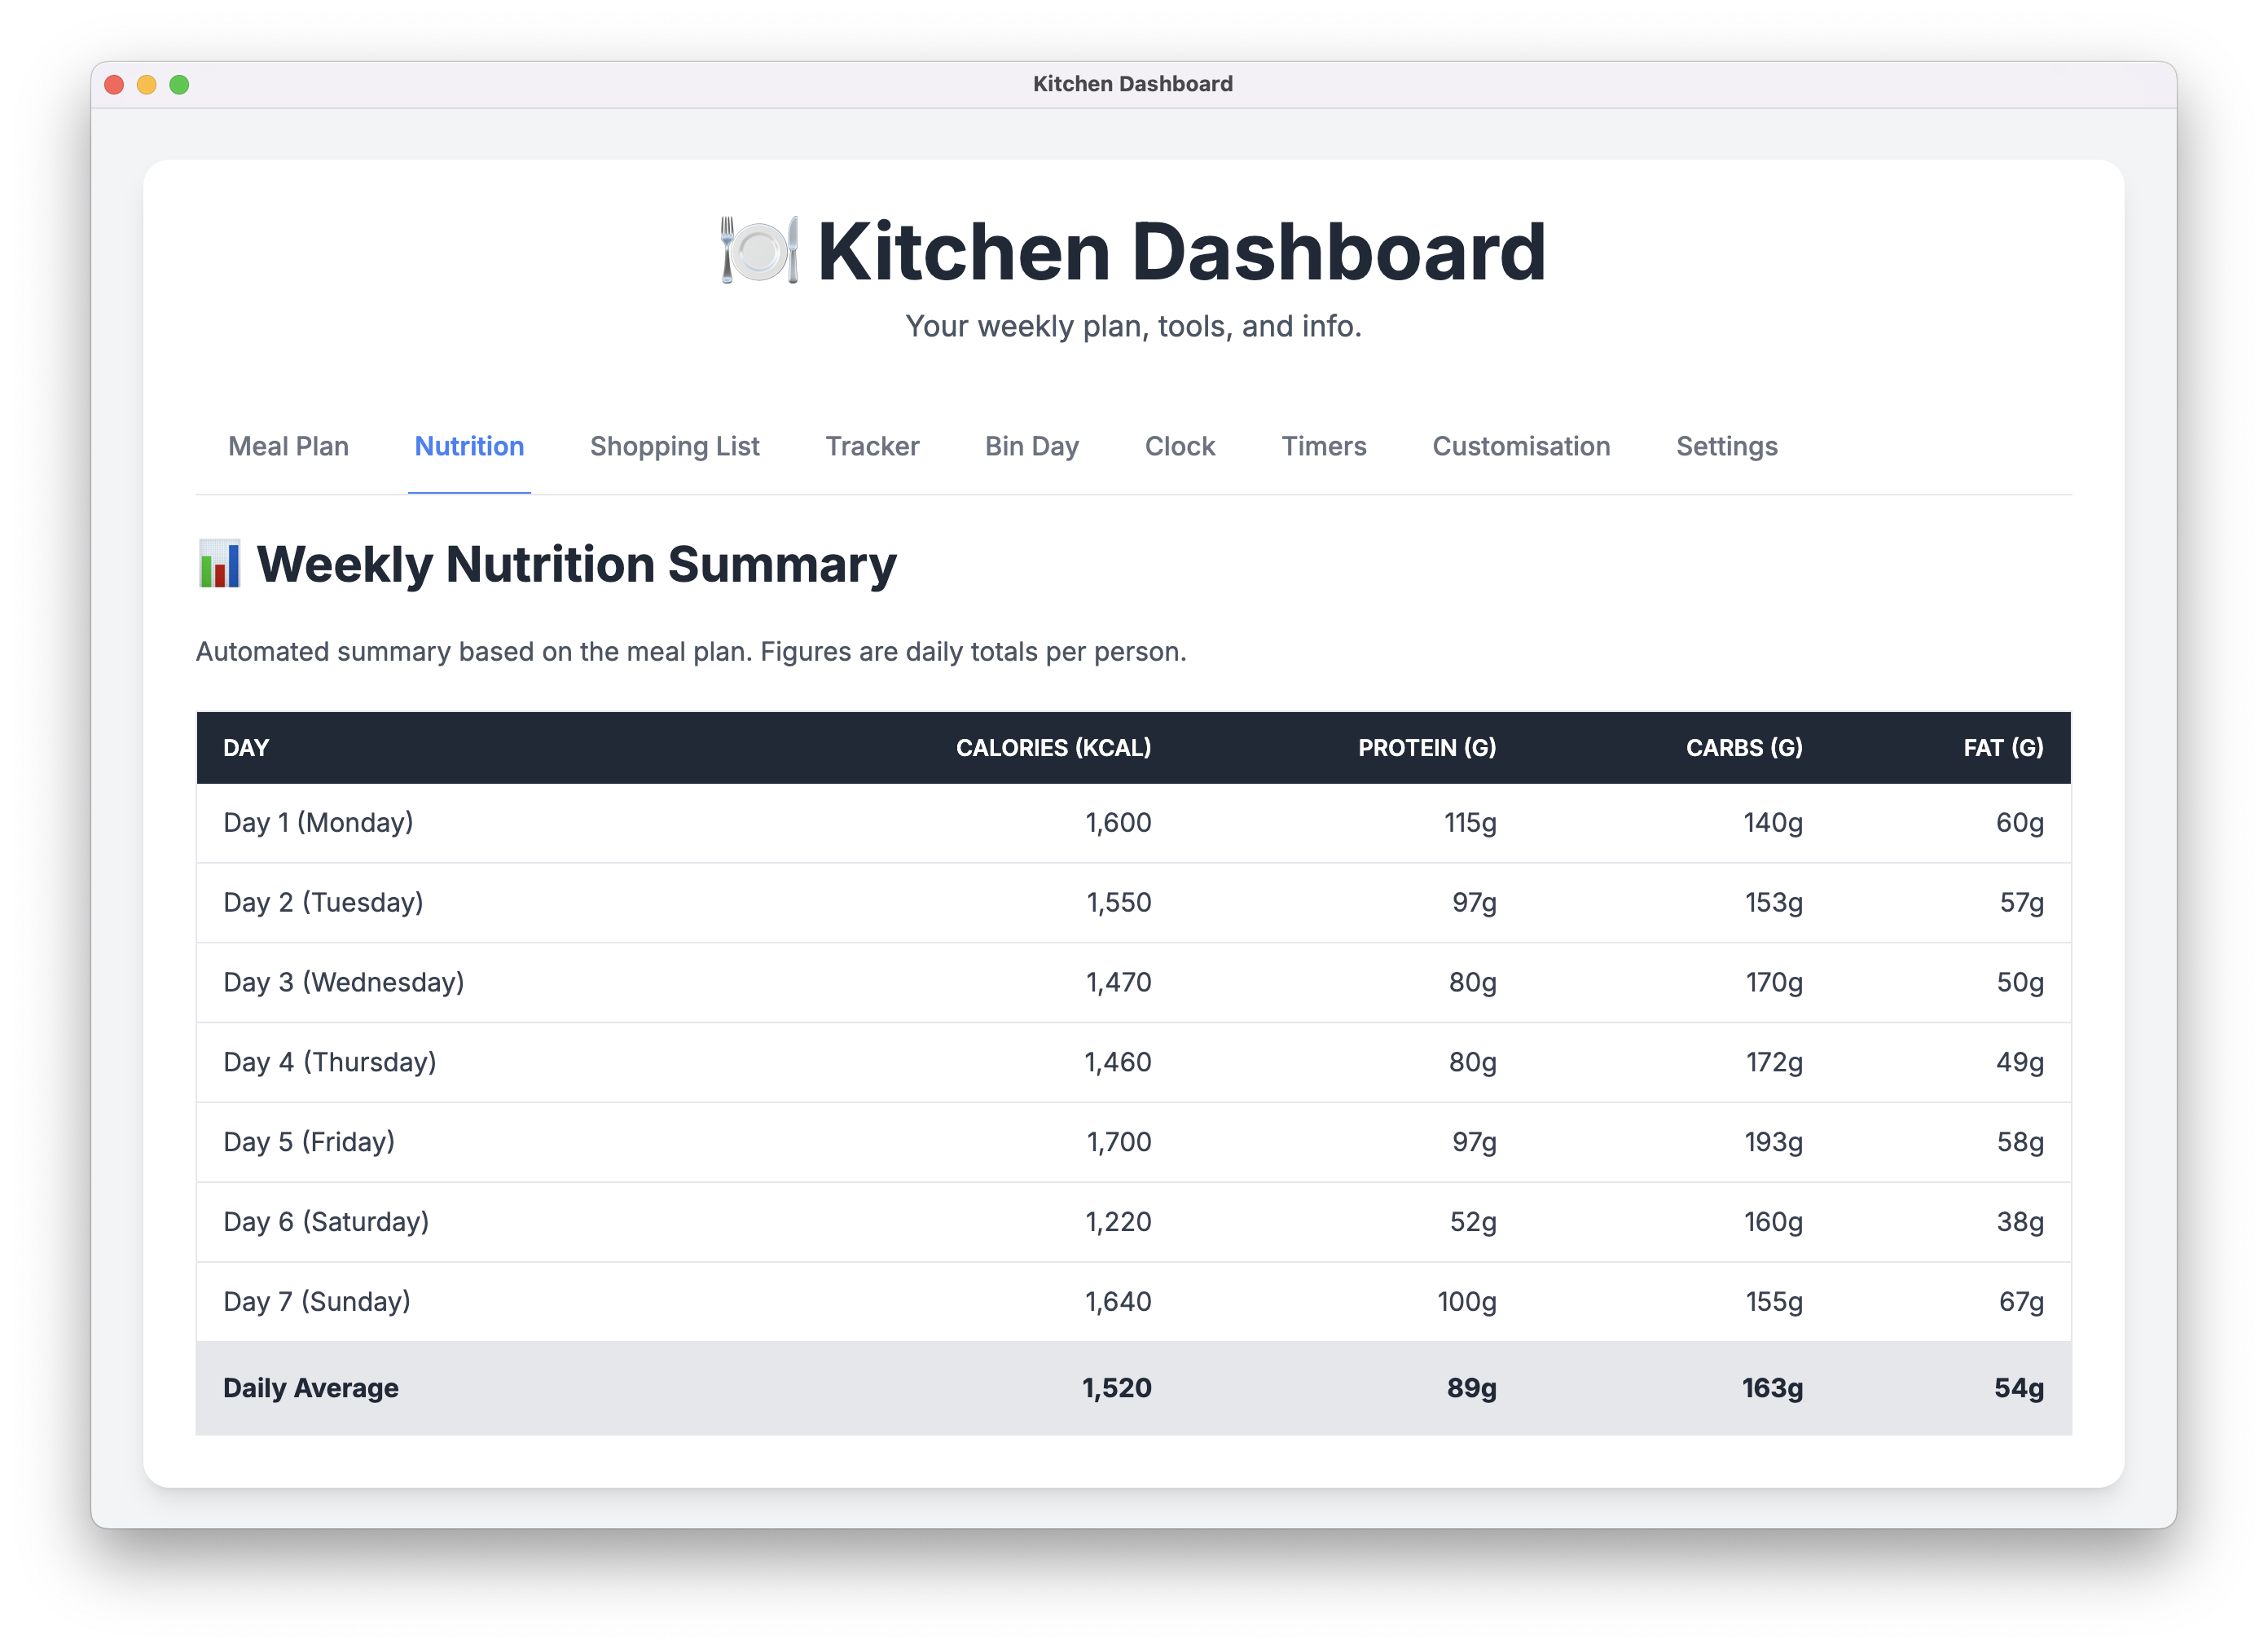
Task: Click Thursday's 172g carbs value
Action: point(1774,1063)
